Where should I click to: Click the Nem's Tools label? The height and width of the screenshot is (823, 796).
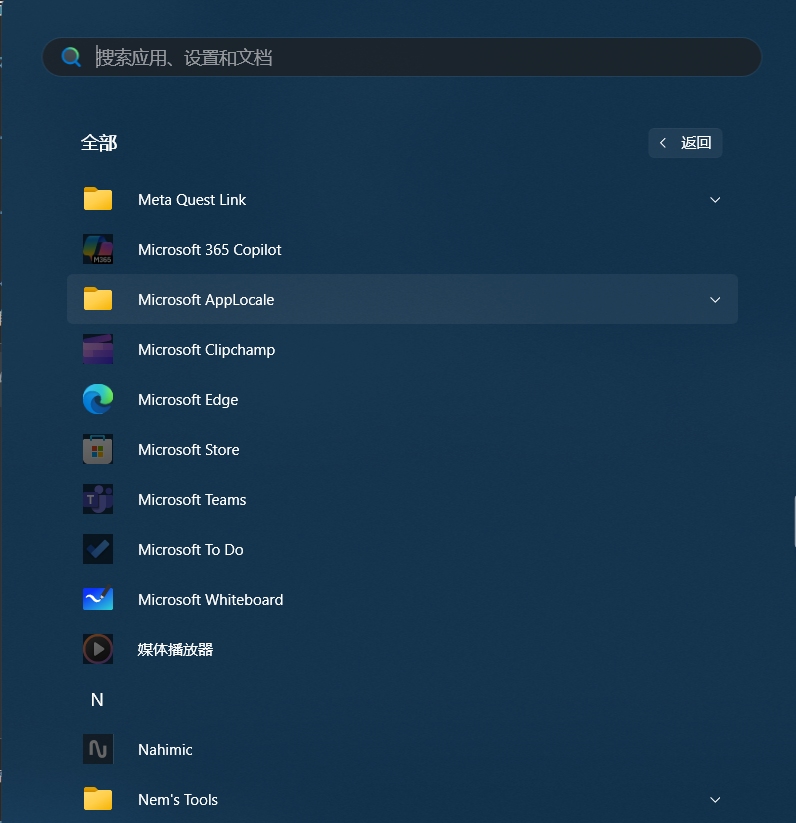(177, 800)
